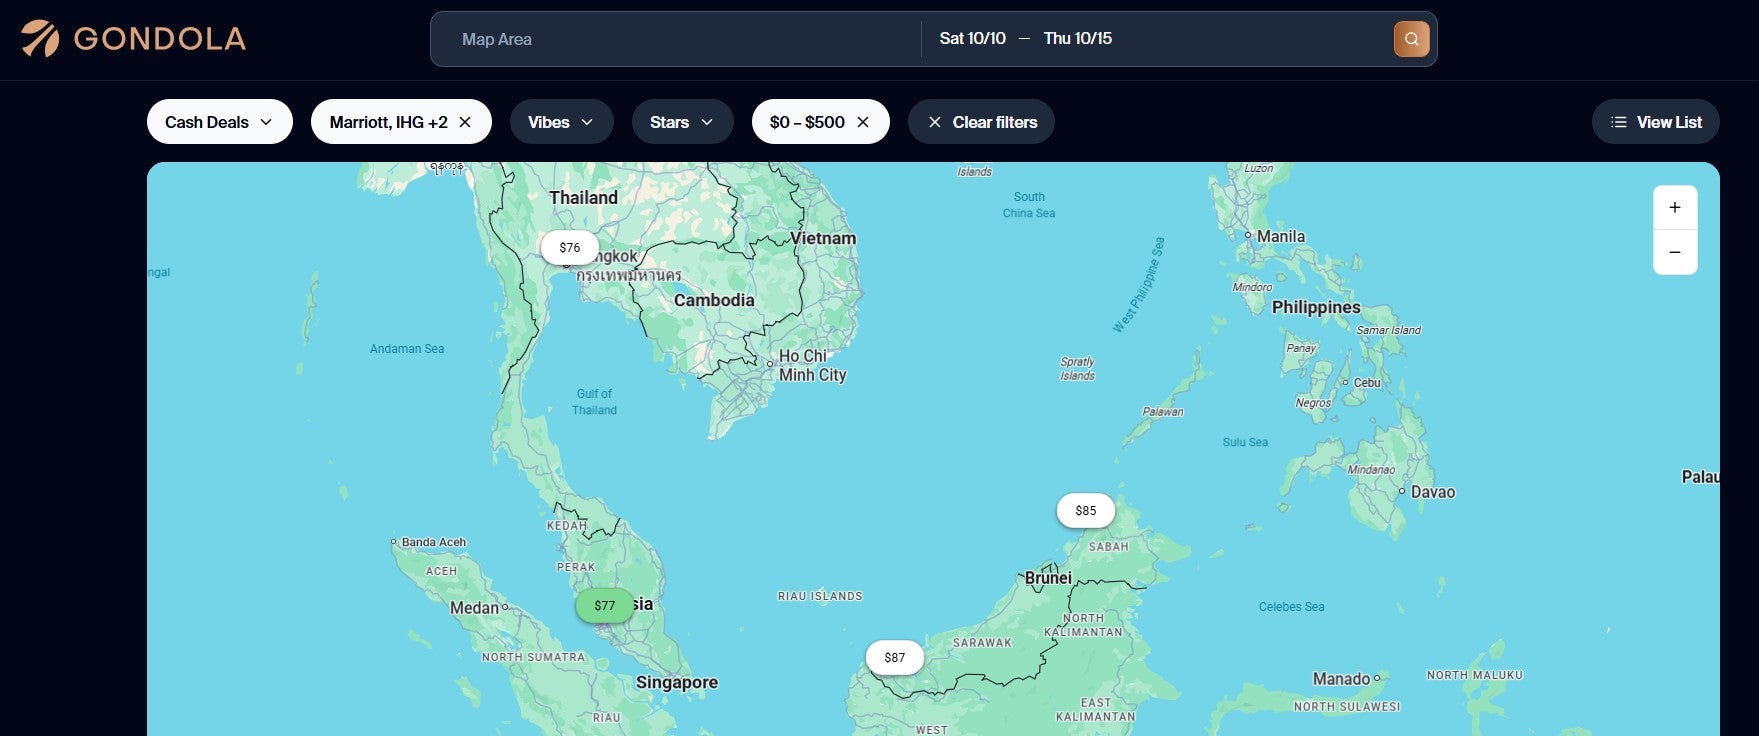
Task: Select the green $77 hotel marker
Action: click(604, 606)
